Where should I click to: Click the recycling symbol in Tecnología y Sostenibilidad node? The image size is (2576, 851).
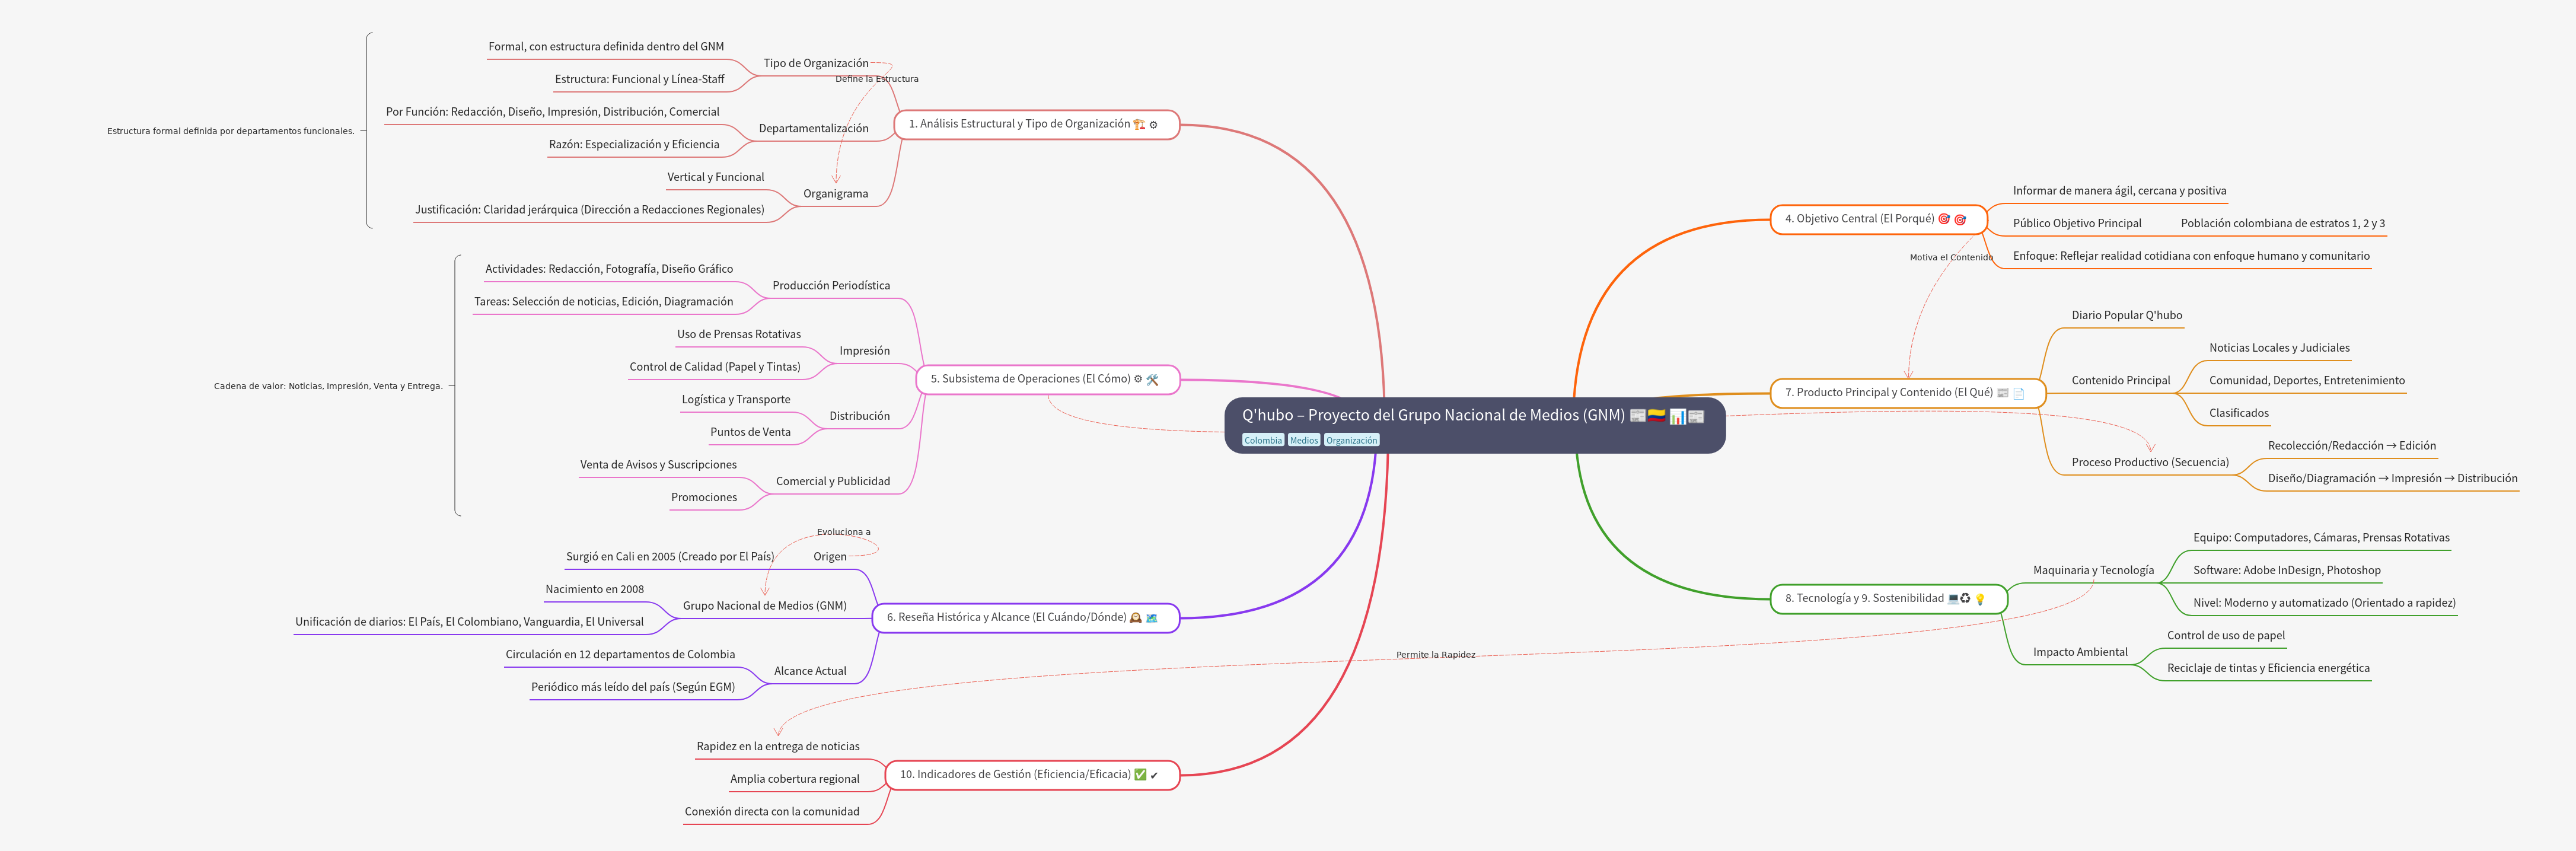coord(1965,599)
